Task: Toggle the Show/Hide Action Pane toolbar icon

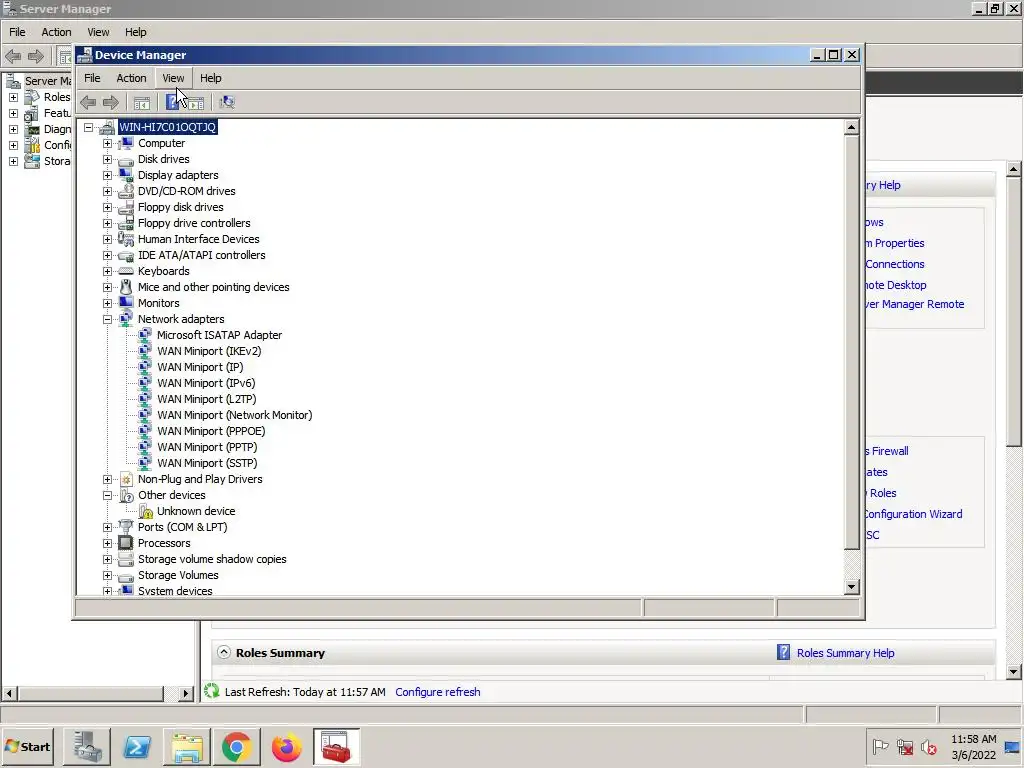Action: click(196, 103)
